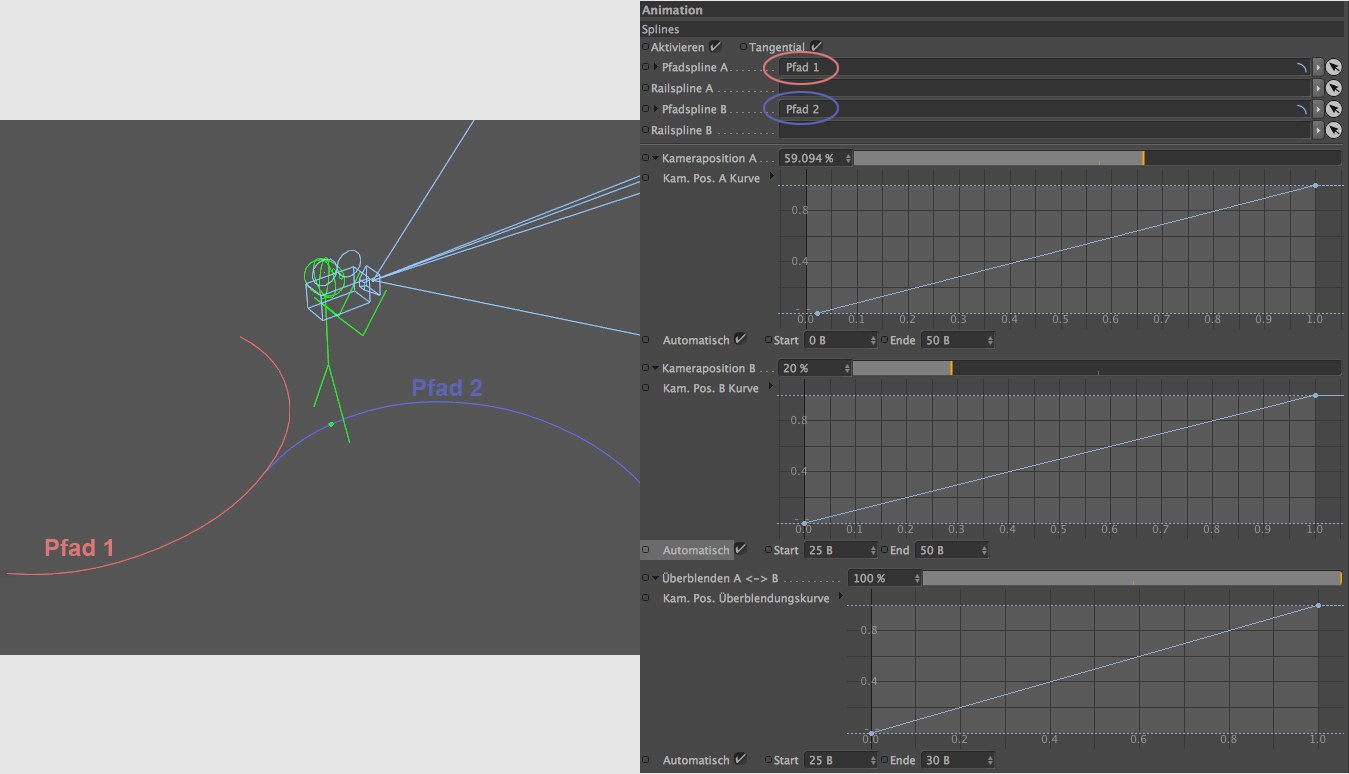Uncheck Automatisch below the Kam. Pos. A curve
This screenshot has height=774, width=1349.
[x=740, y=340]
